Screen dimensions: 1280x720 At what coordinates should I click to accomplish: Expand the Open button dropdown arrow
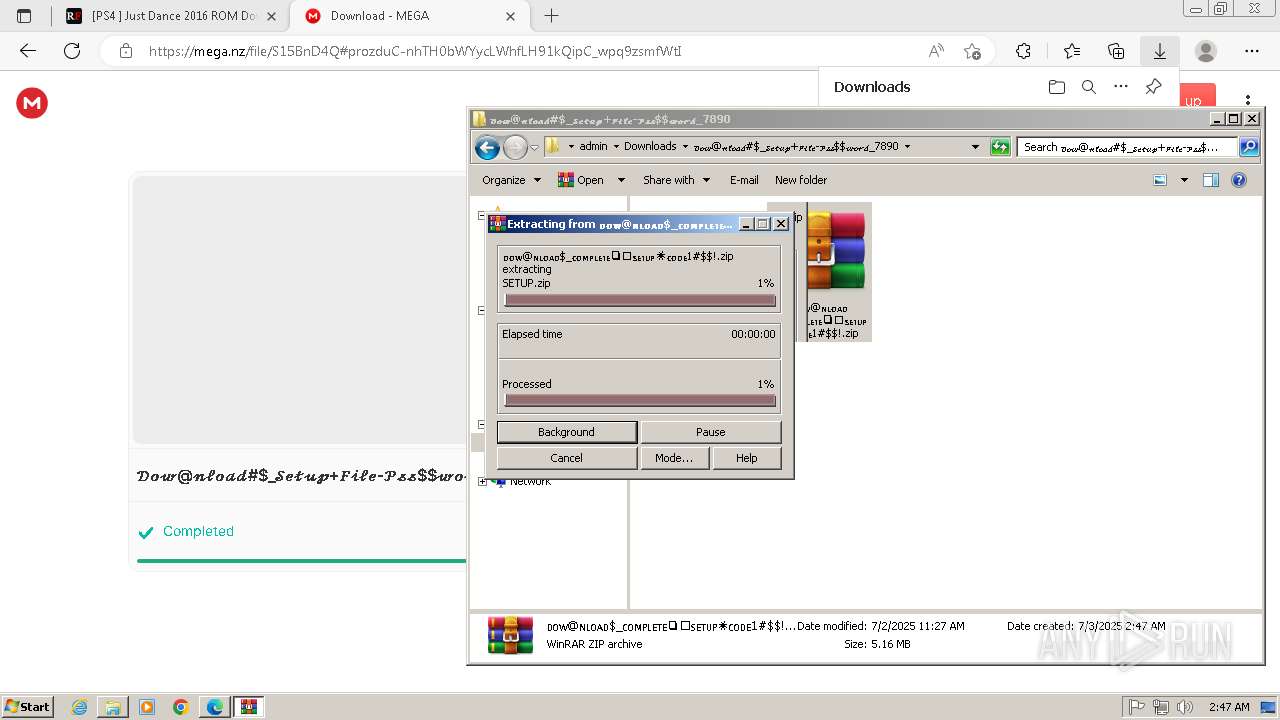click(621, 180)
